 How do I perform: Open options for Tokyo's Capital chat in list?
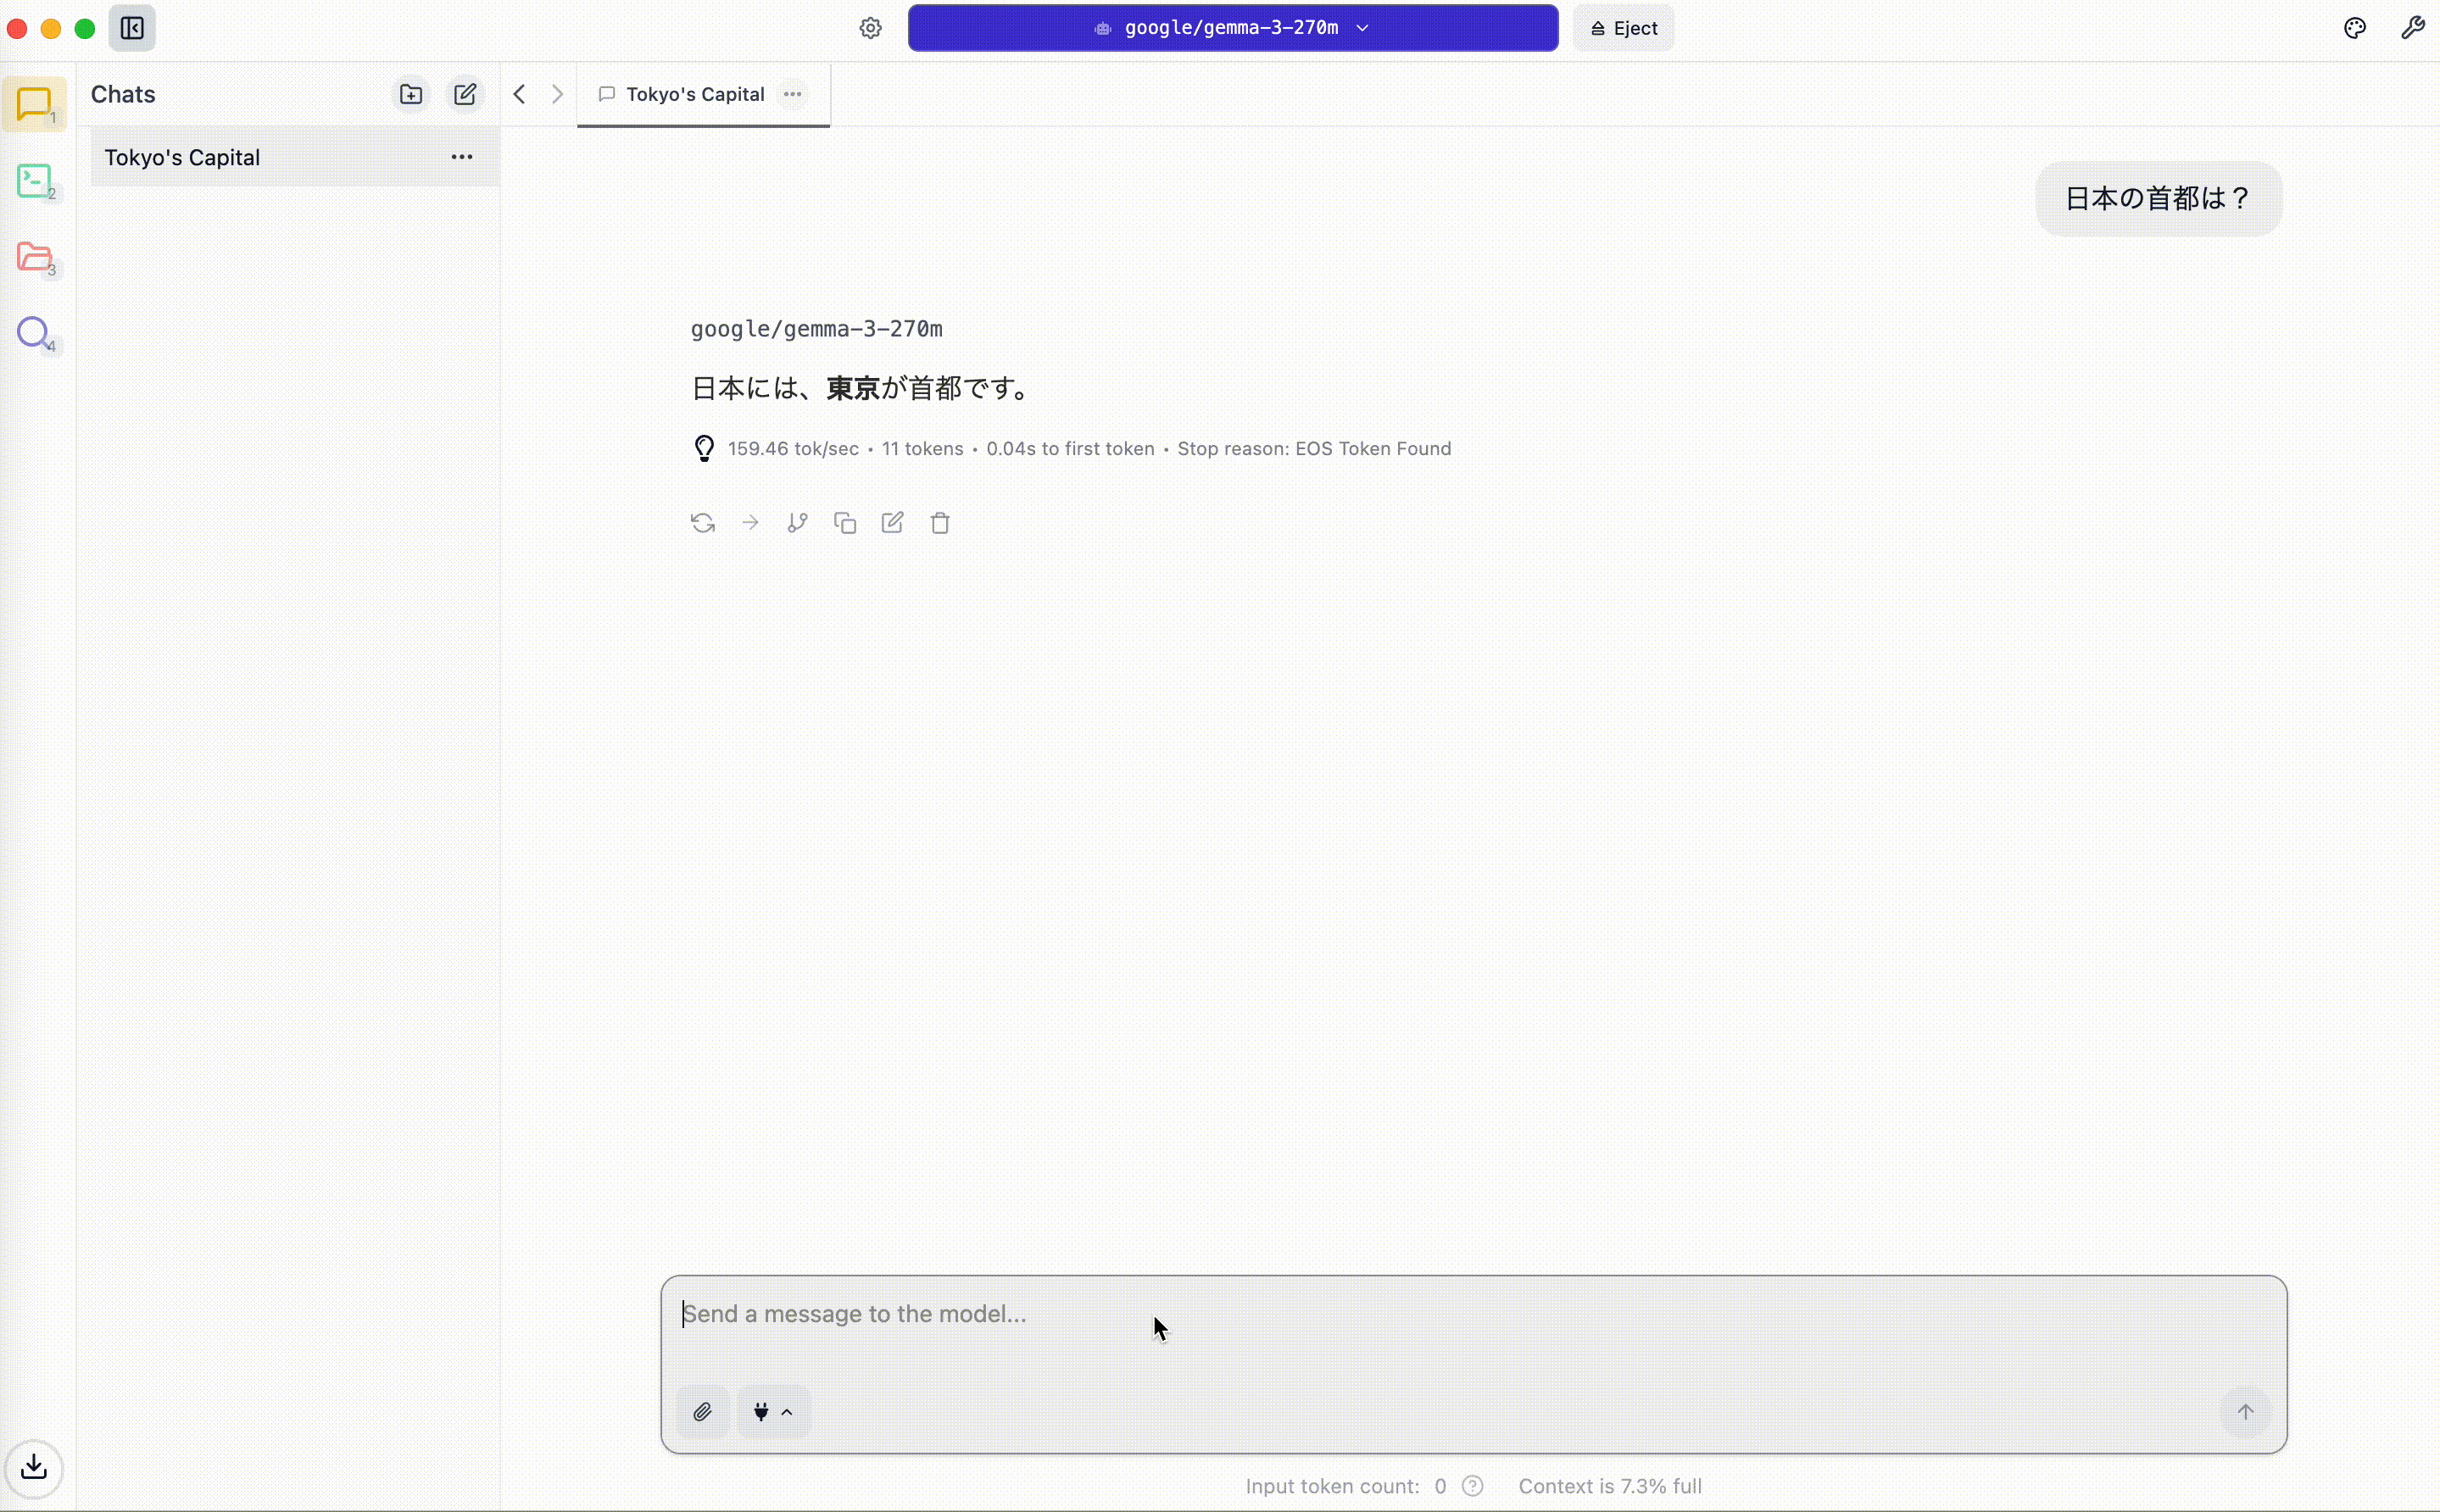(x=461, y=157)
